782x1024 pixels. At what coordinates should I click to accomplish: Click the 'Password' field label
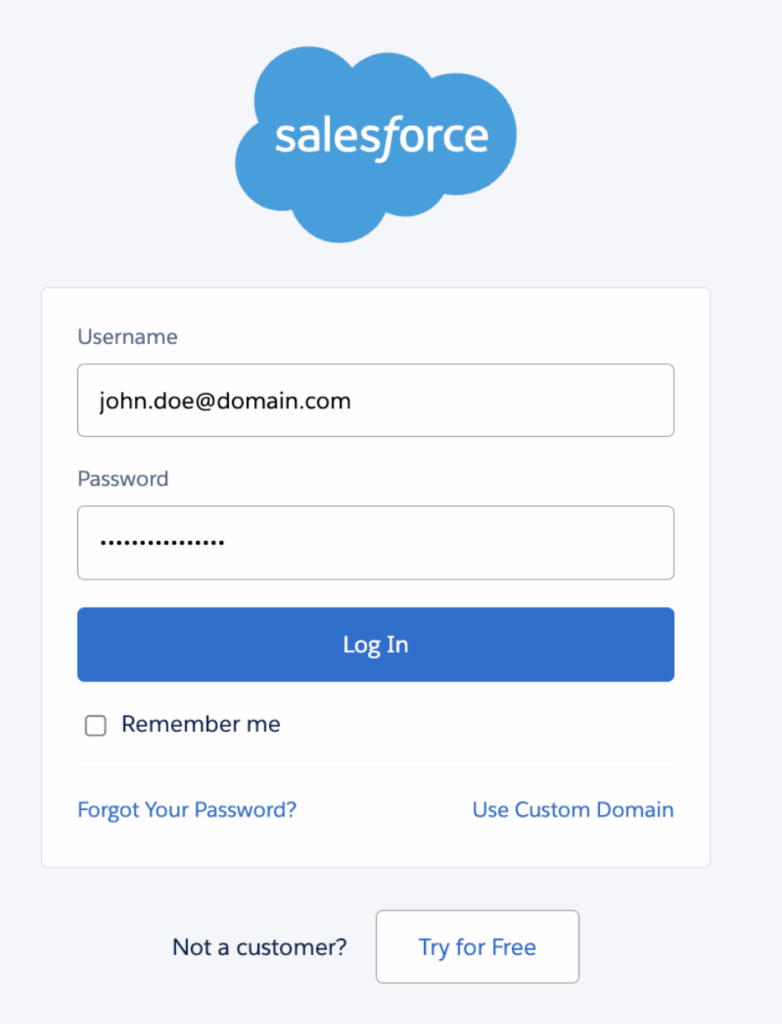click(x=123, y=479)
